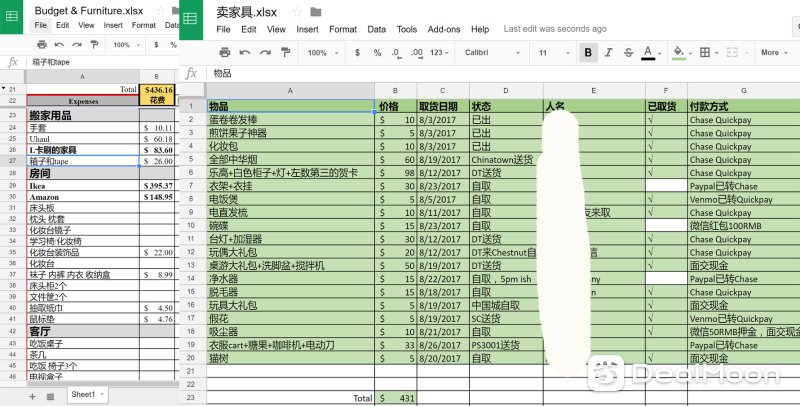
Task: Open text color picker (A) in 卖家具.xlsx
Action: pos(650,53)
